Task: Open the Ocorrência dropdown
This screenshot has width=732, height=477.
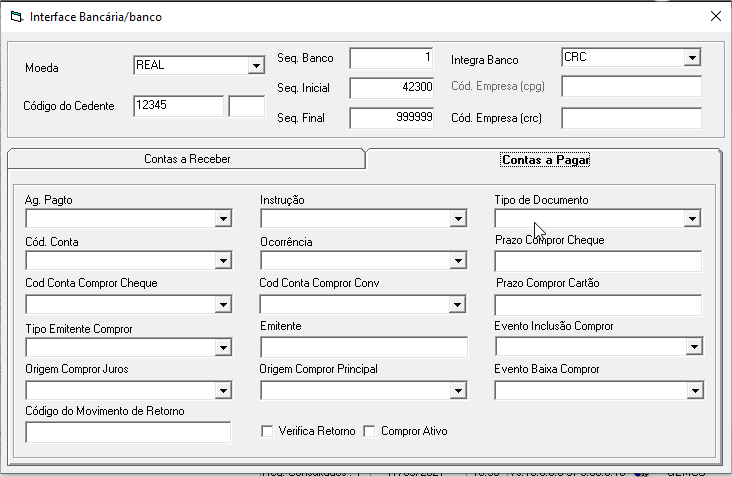Action: coord(458,260)
